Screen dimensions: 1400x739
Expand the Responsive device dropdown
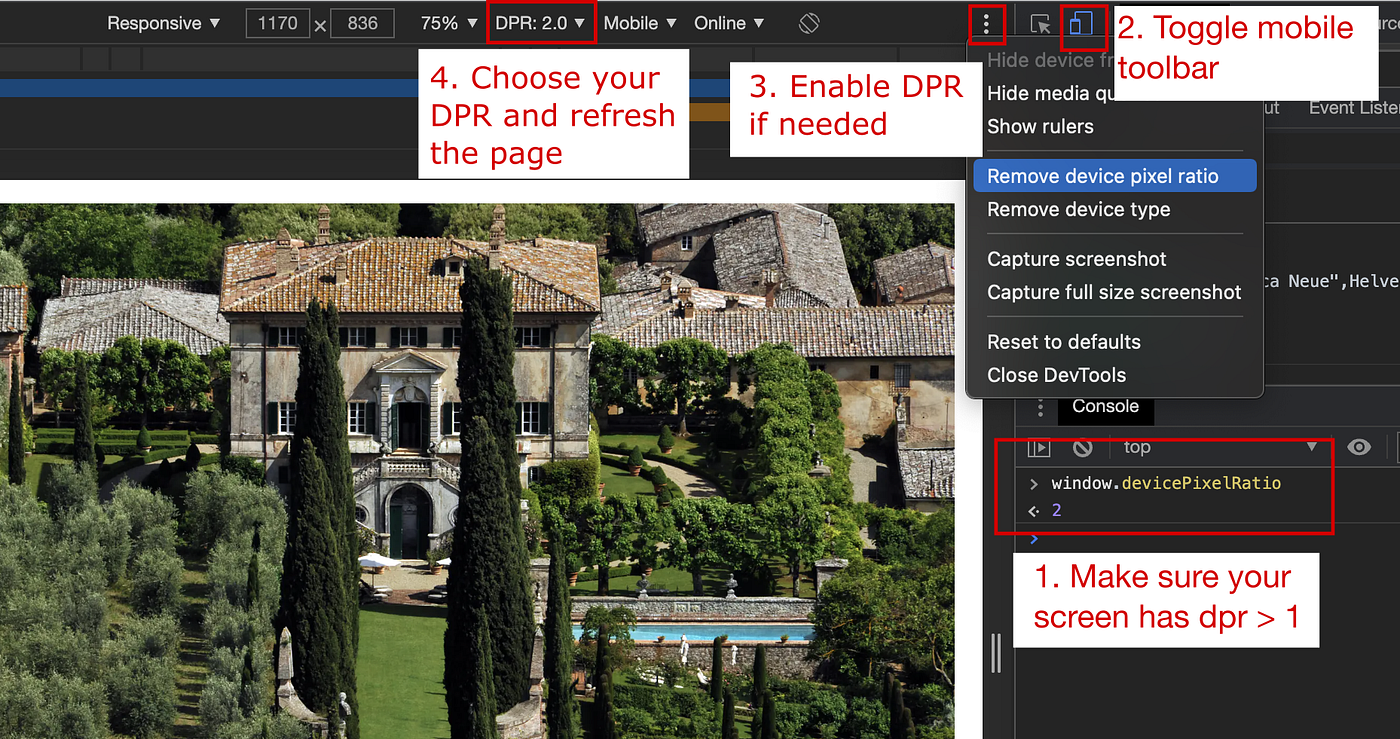pyautogui.click(x=163, y=23)
